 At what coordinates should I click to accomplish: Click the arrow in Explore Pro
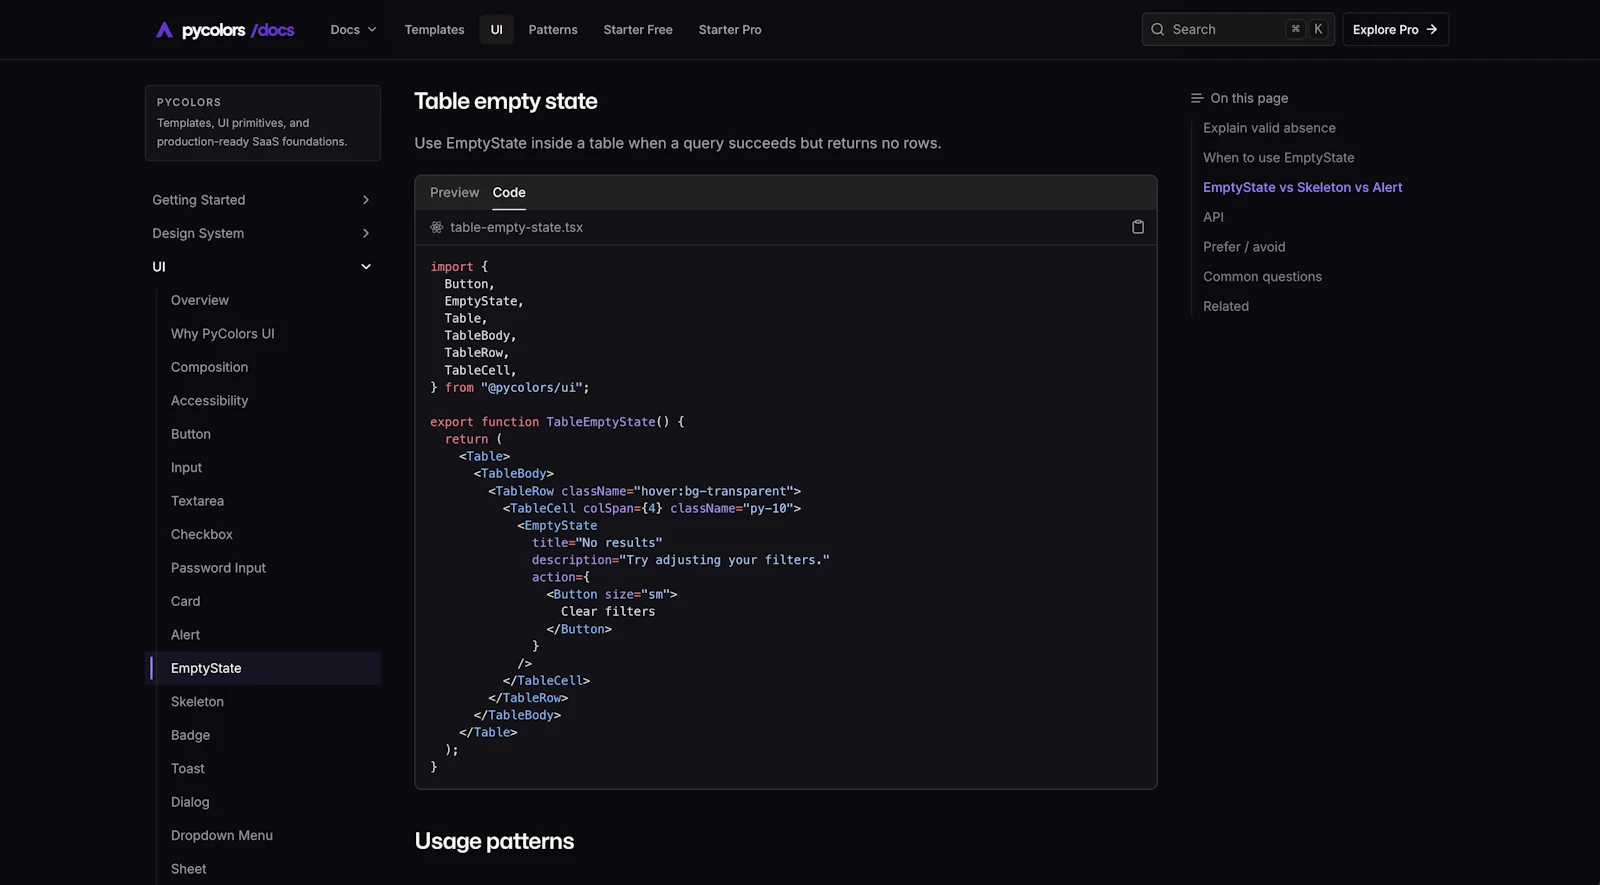click(x=1431, y=30)
